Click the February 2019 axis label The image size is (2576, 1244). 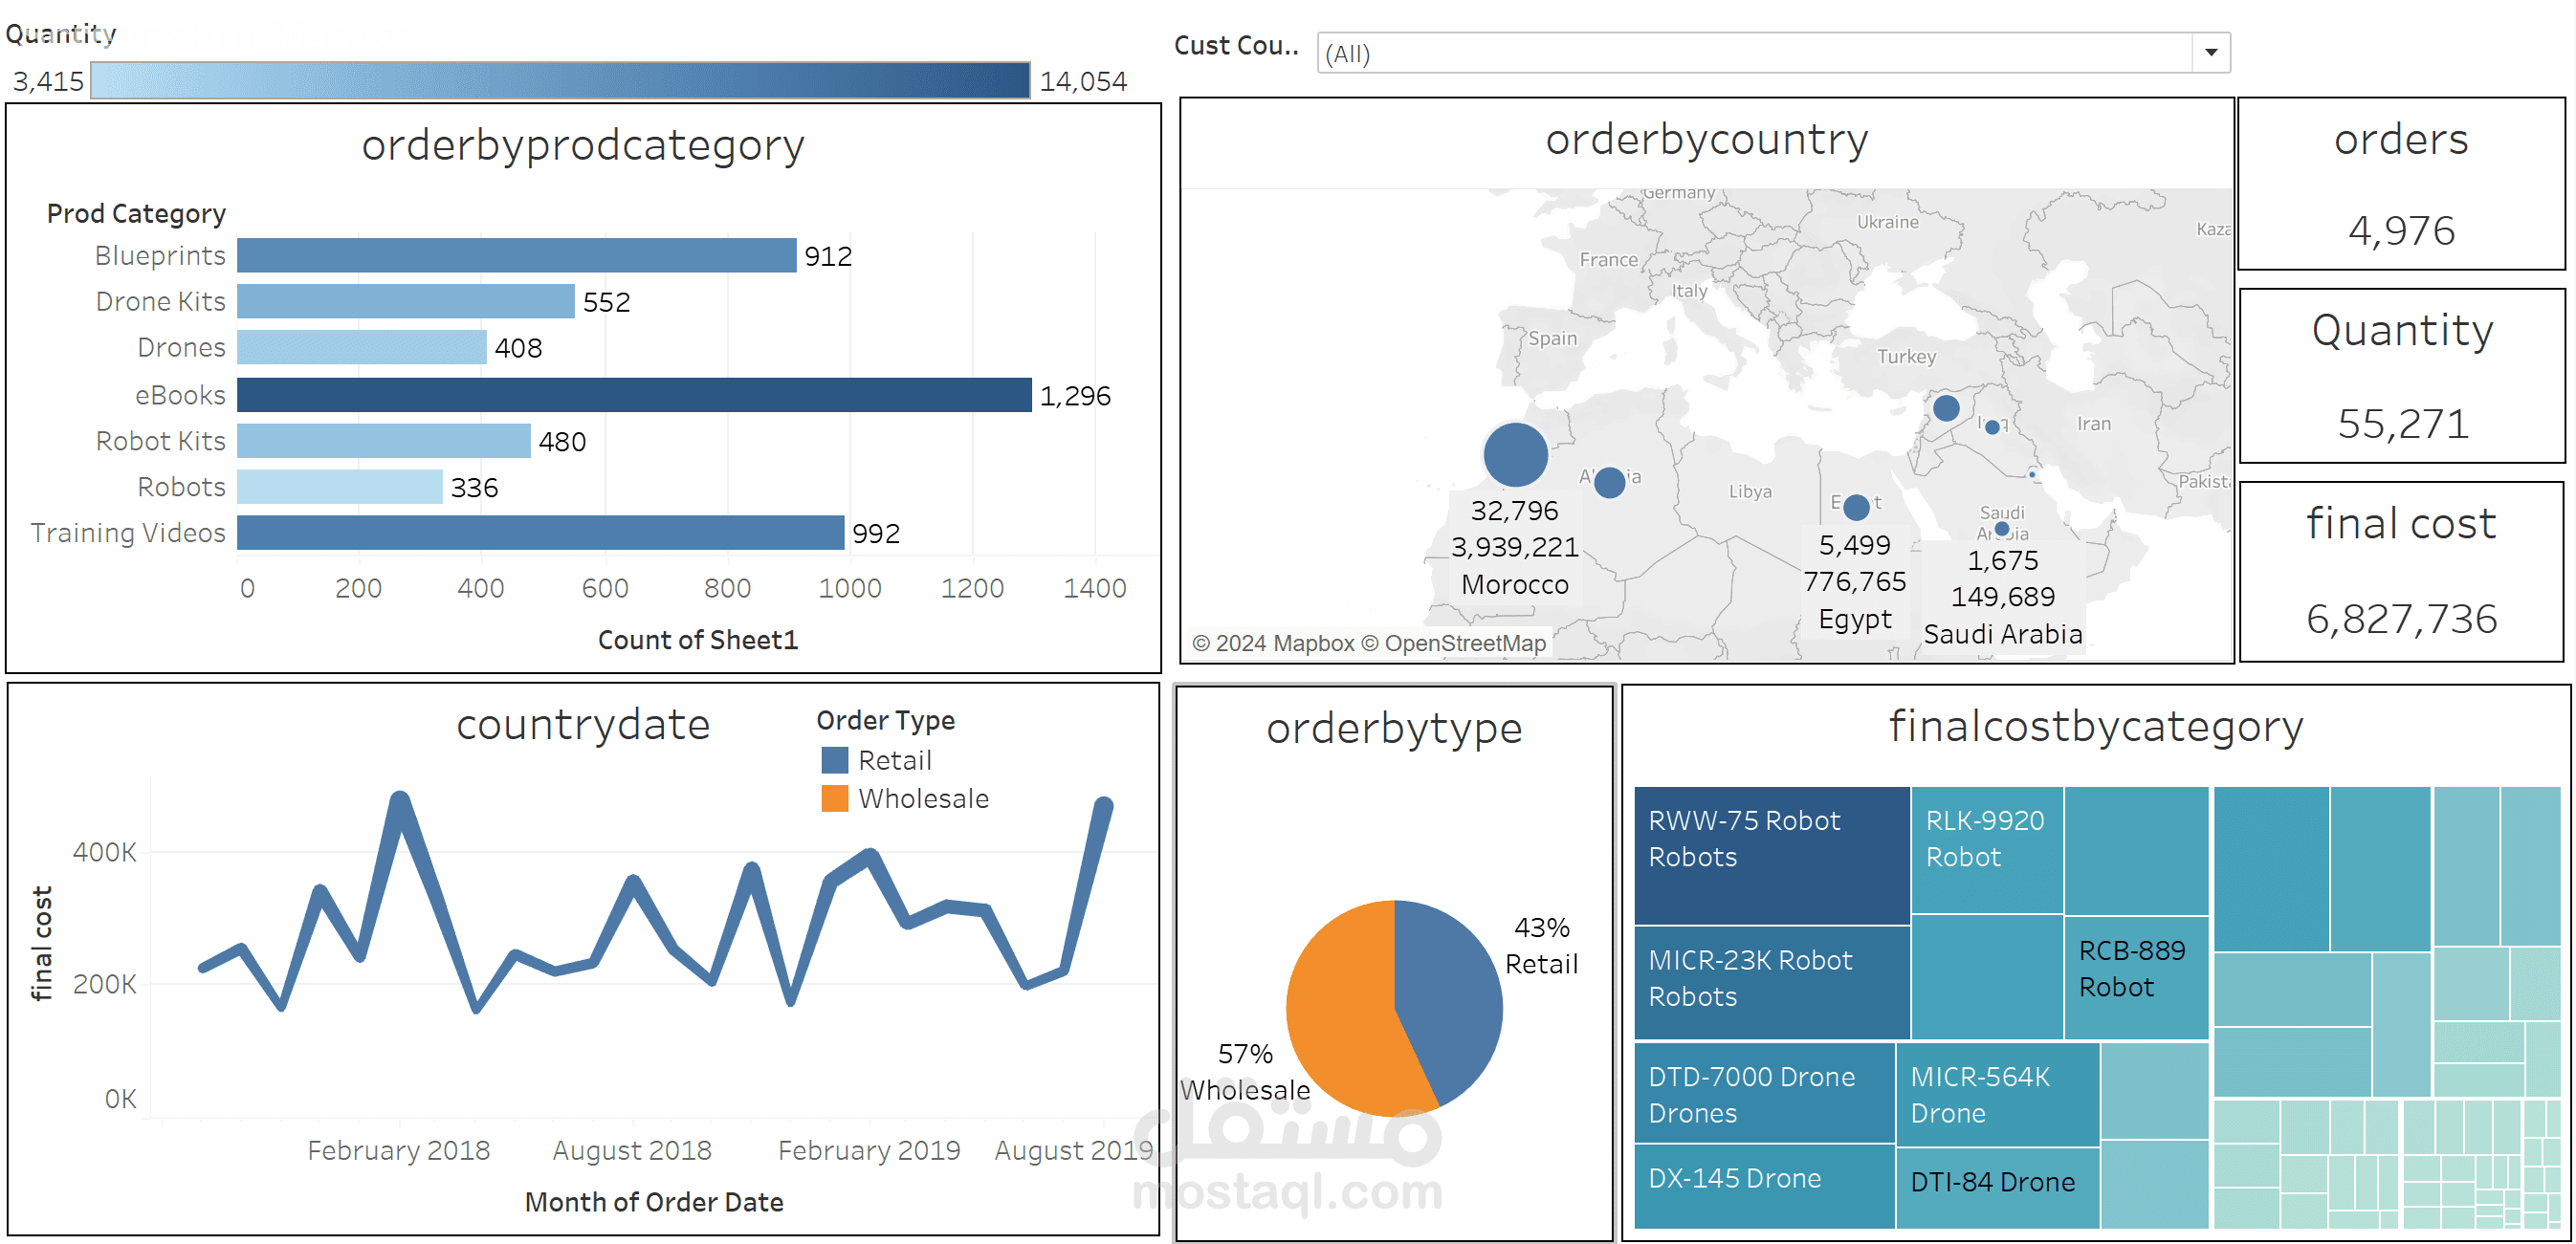869,1150
